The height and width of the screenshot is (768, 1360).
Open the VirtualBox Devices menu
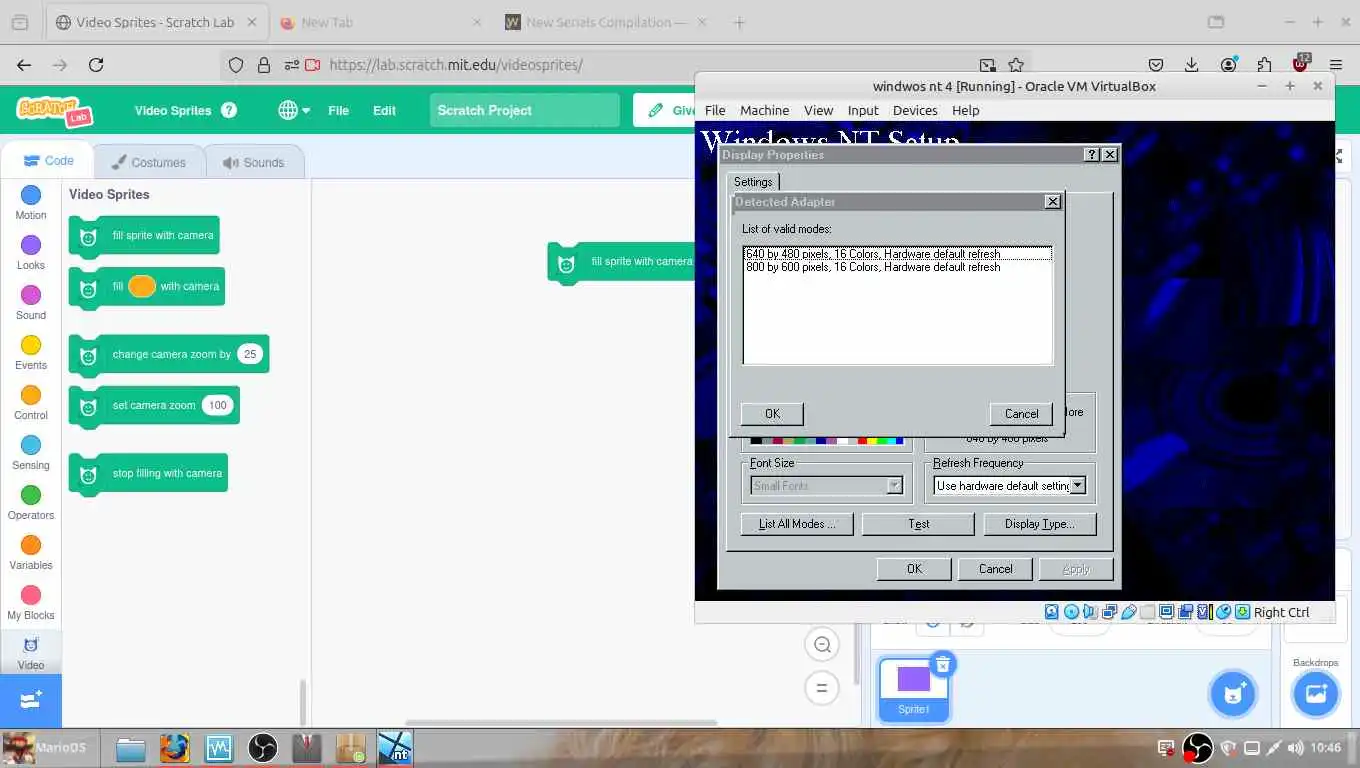coord(915,110)
